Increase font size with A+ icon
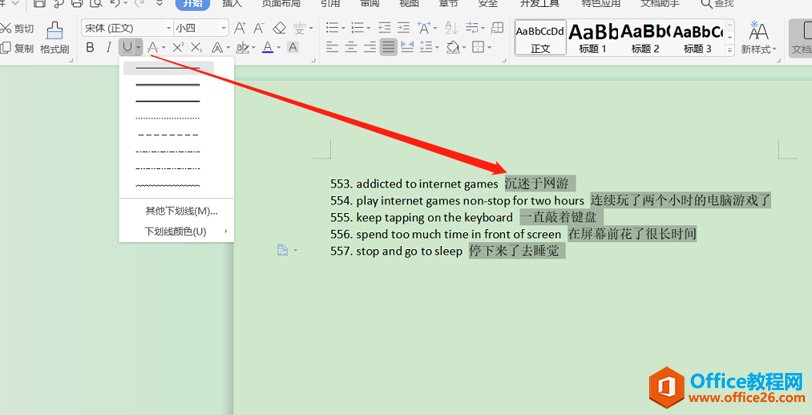This screenshot has width=812, height=415. (239, 27)
